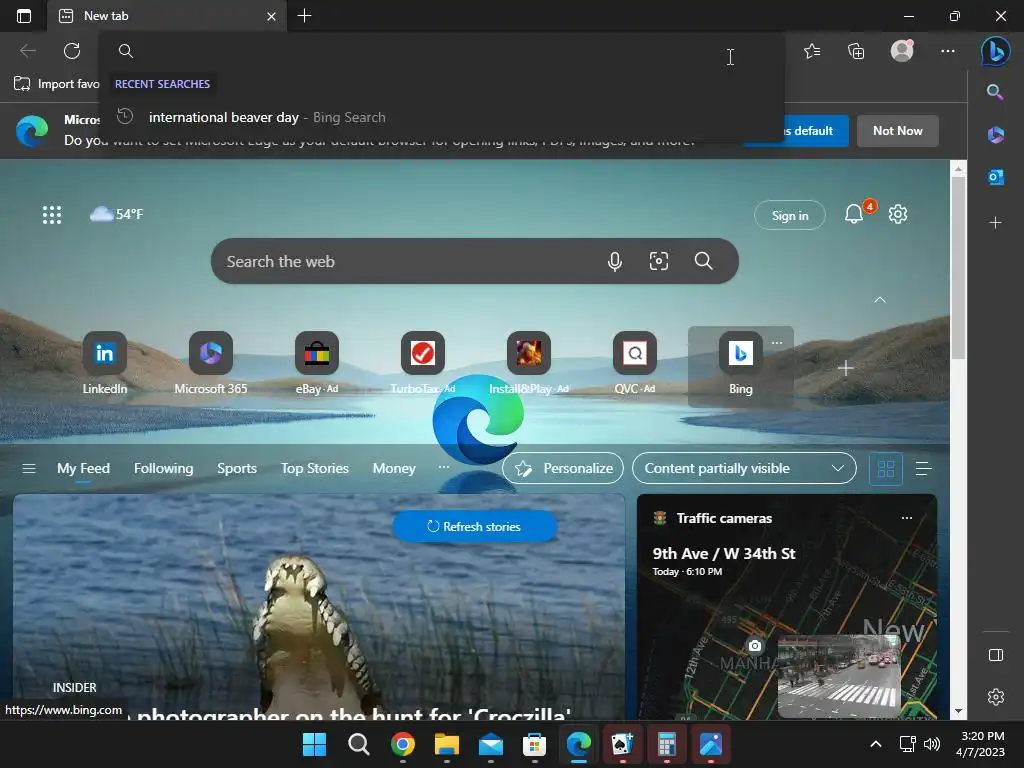Image resolution: width=1024 pixels, height=768 pixels.
Task: Add a sidebar app with plus icon
Action: coord(995,223)
